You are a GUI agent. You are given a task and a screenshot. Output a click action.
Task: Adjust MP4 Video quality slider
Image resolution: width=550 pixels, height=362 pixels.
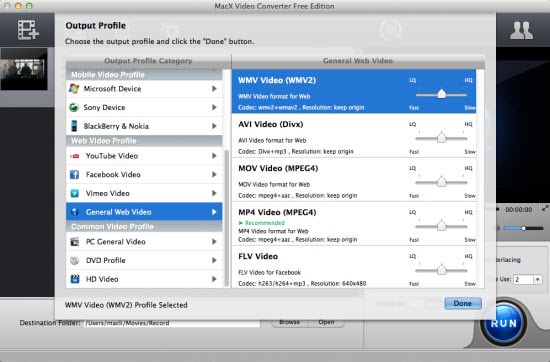tap(441, 226)
